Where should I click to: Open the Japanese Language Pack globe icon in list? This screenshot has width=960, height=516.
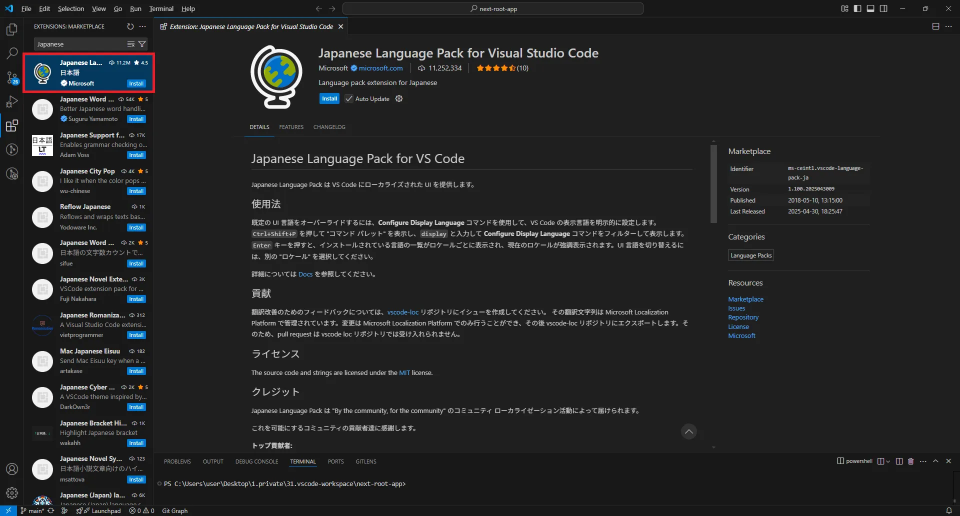[42, 73]
